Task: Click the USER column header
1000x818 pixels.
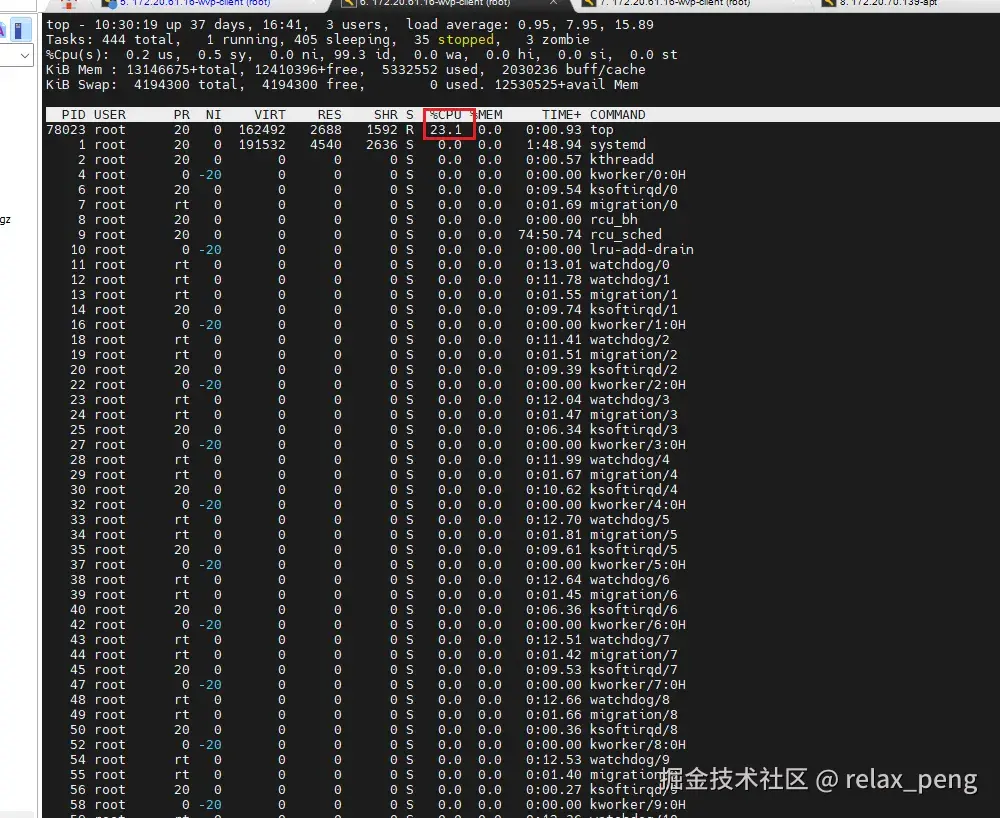Action: [110, 115]
